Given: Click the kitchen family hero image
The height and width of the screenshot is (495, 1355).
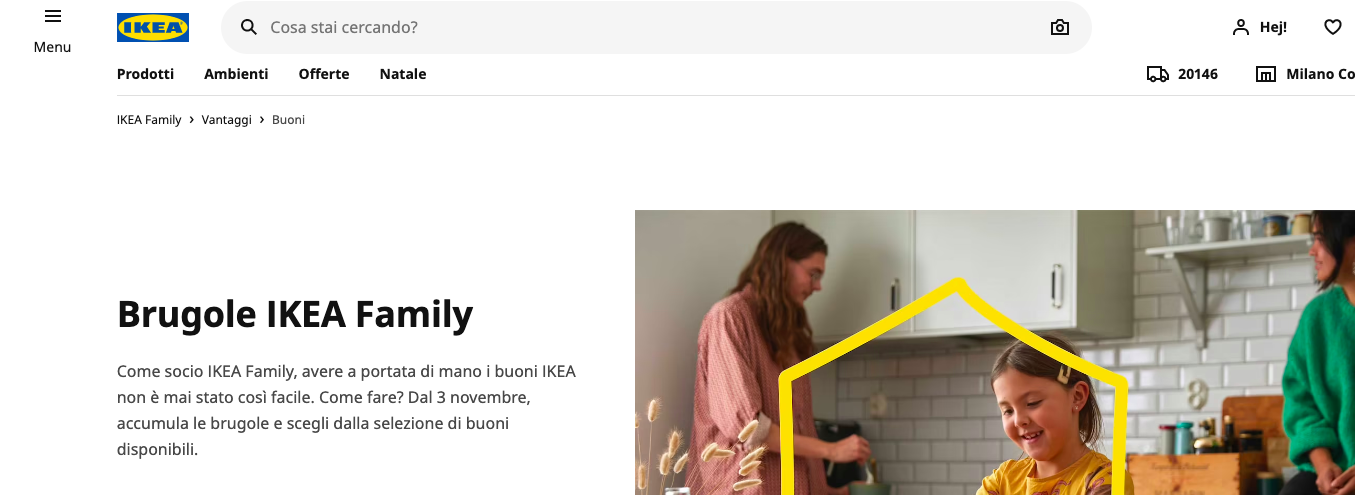Looking at the screenshot, I should click(995, 352).
